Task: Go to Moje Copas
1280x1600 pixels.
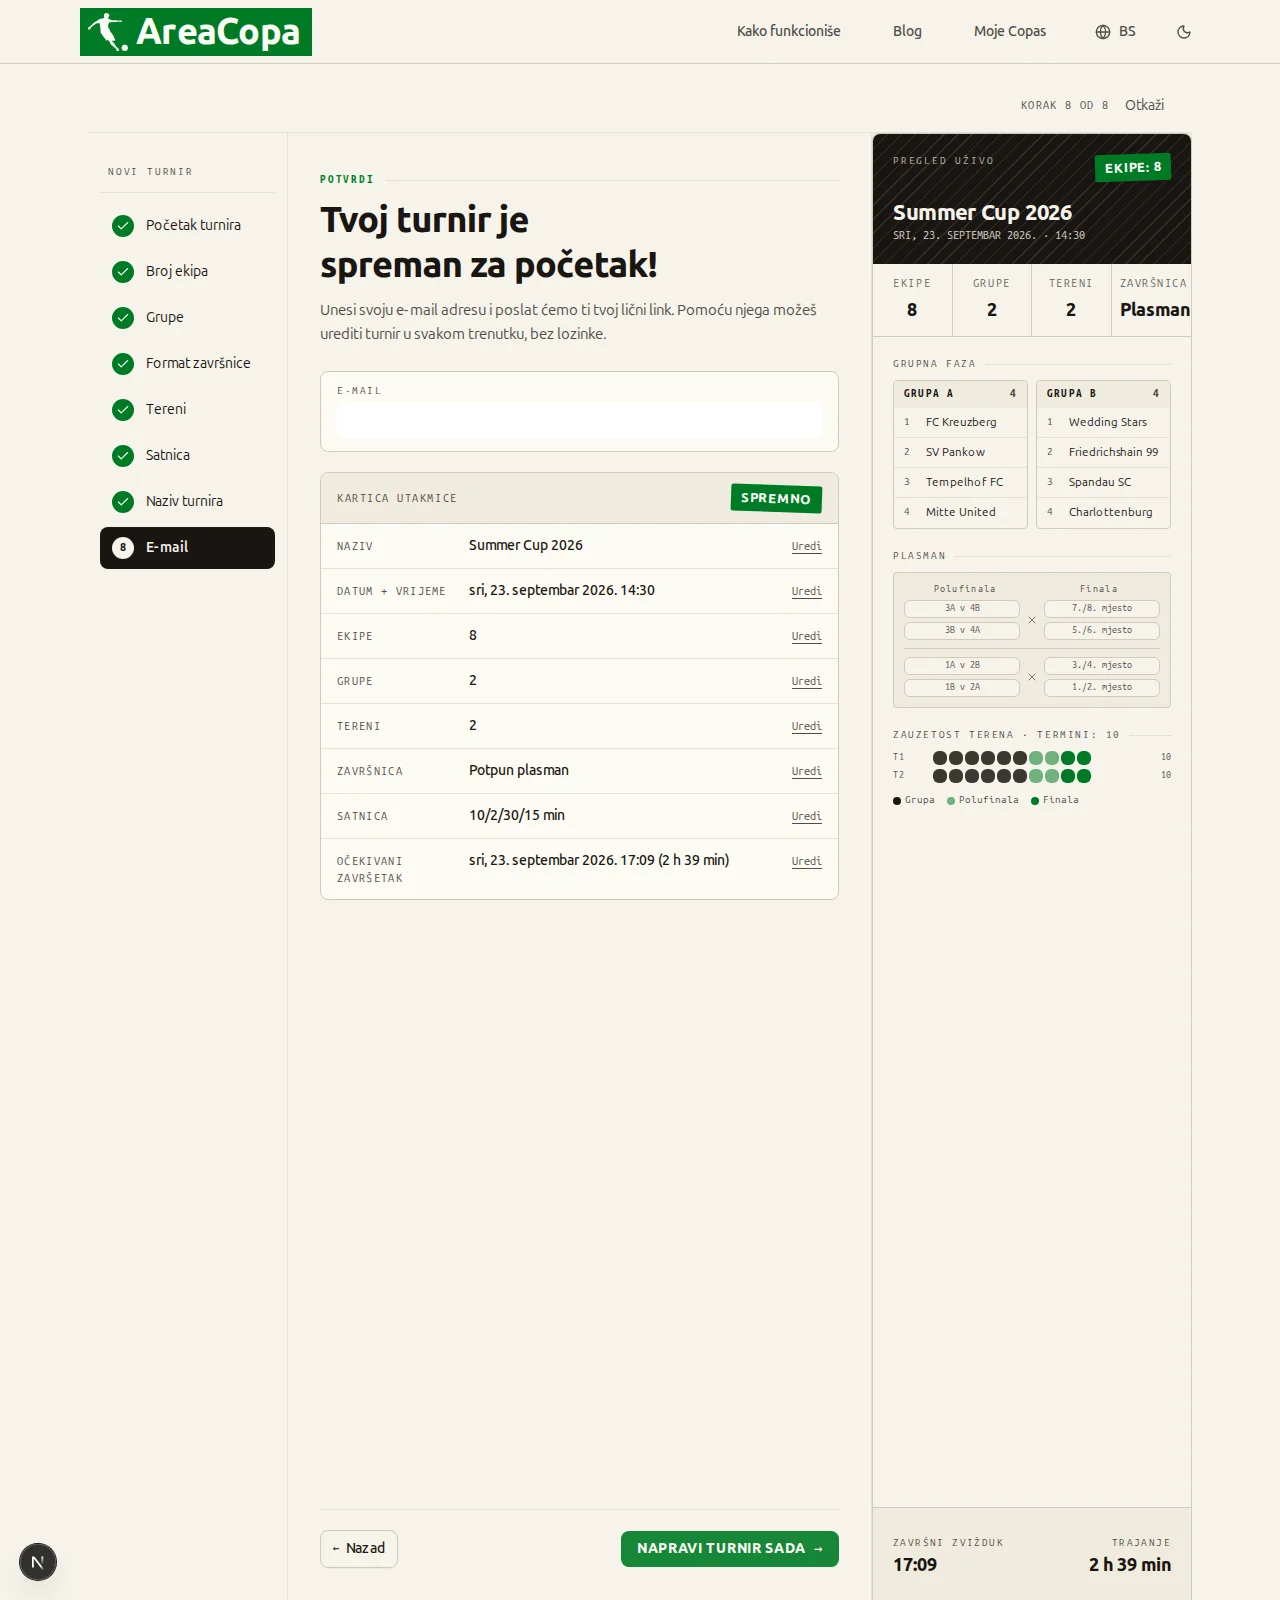Action: coord(1010,31)
